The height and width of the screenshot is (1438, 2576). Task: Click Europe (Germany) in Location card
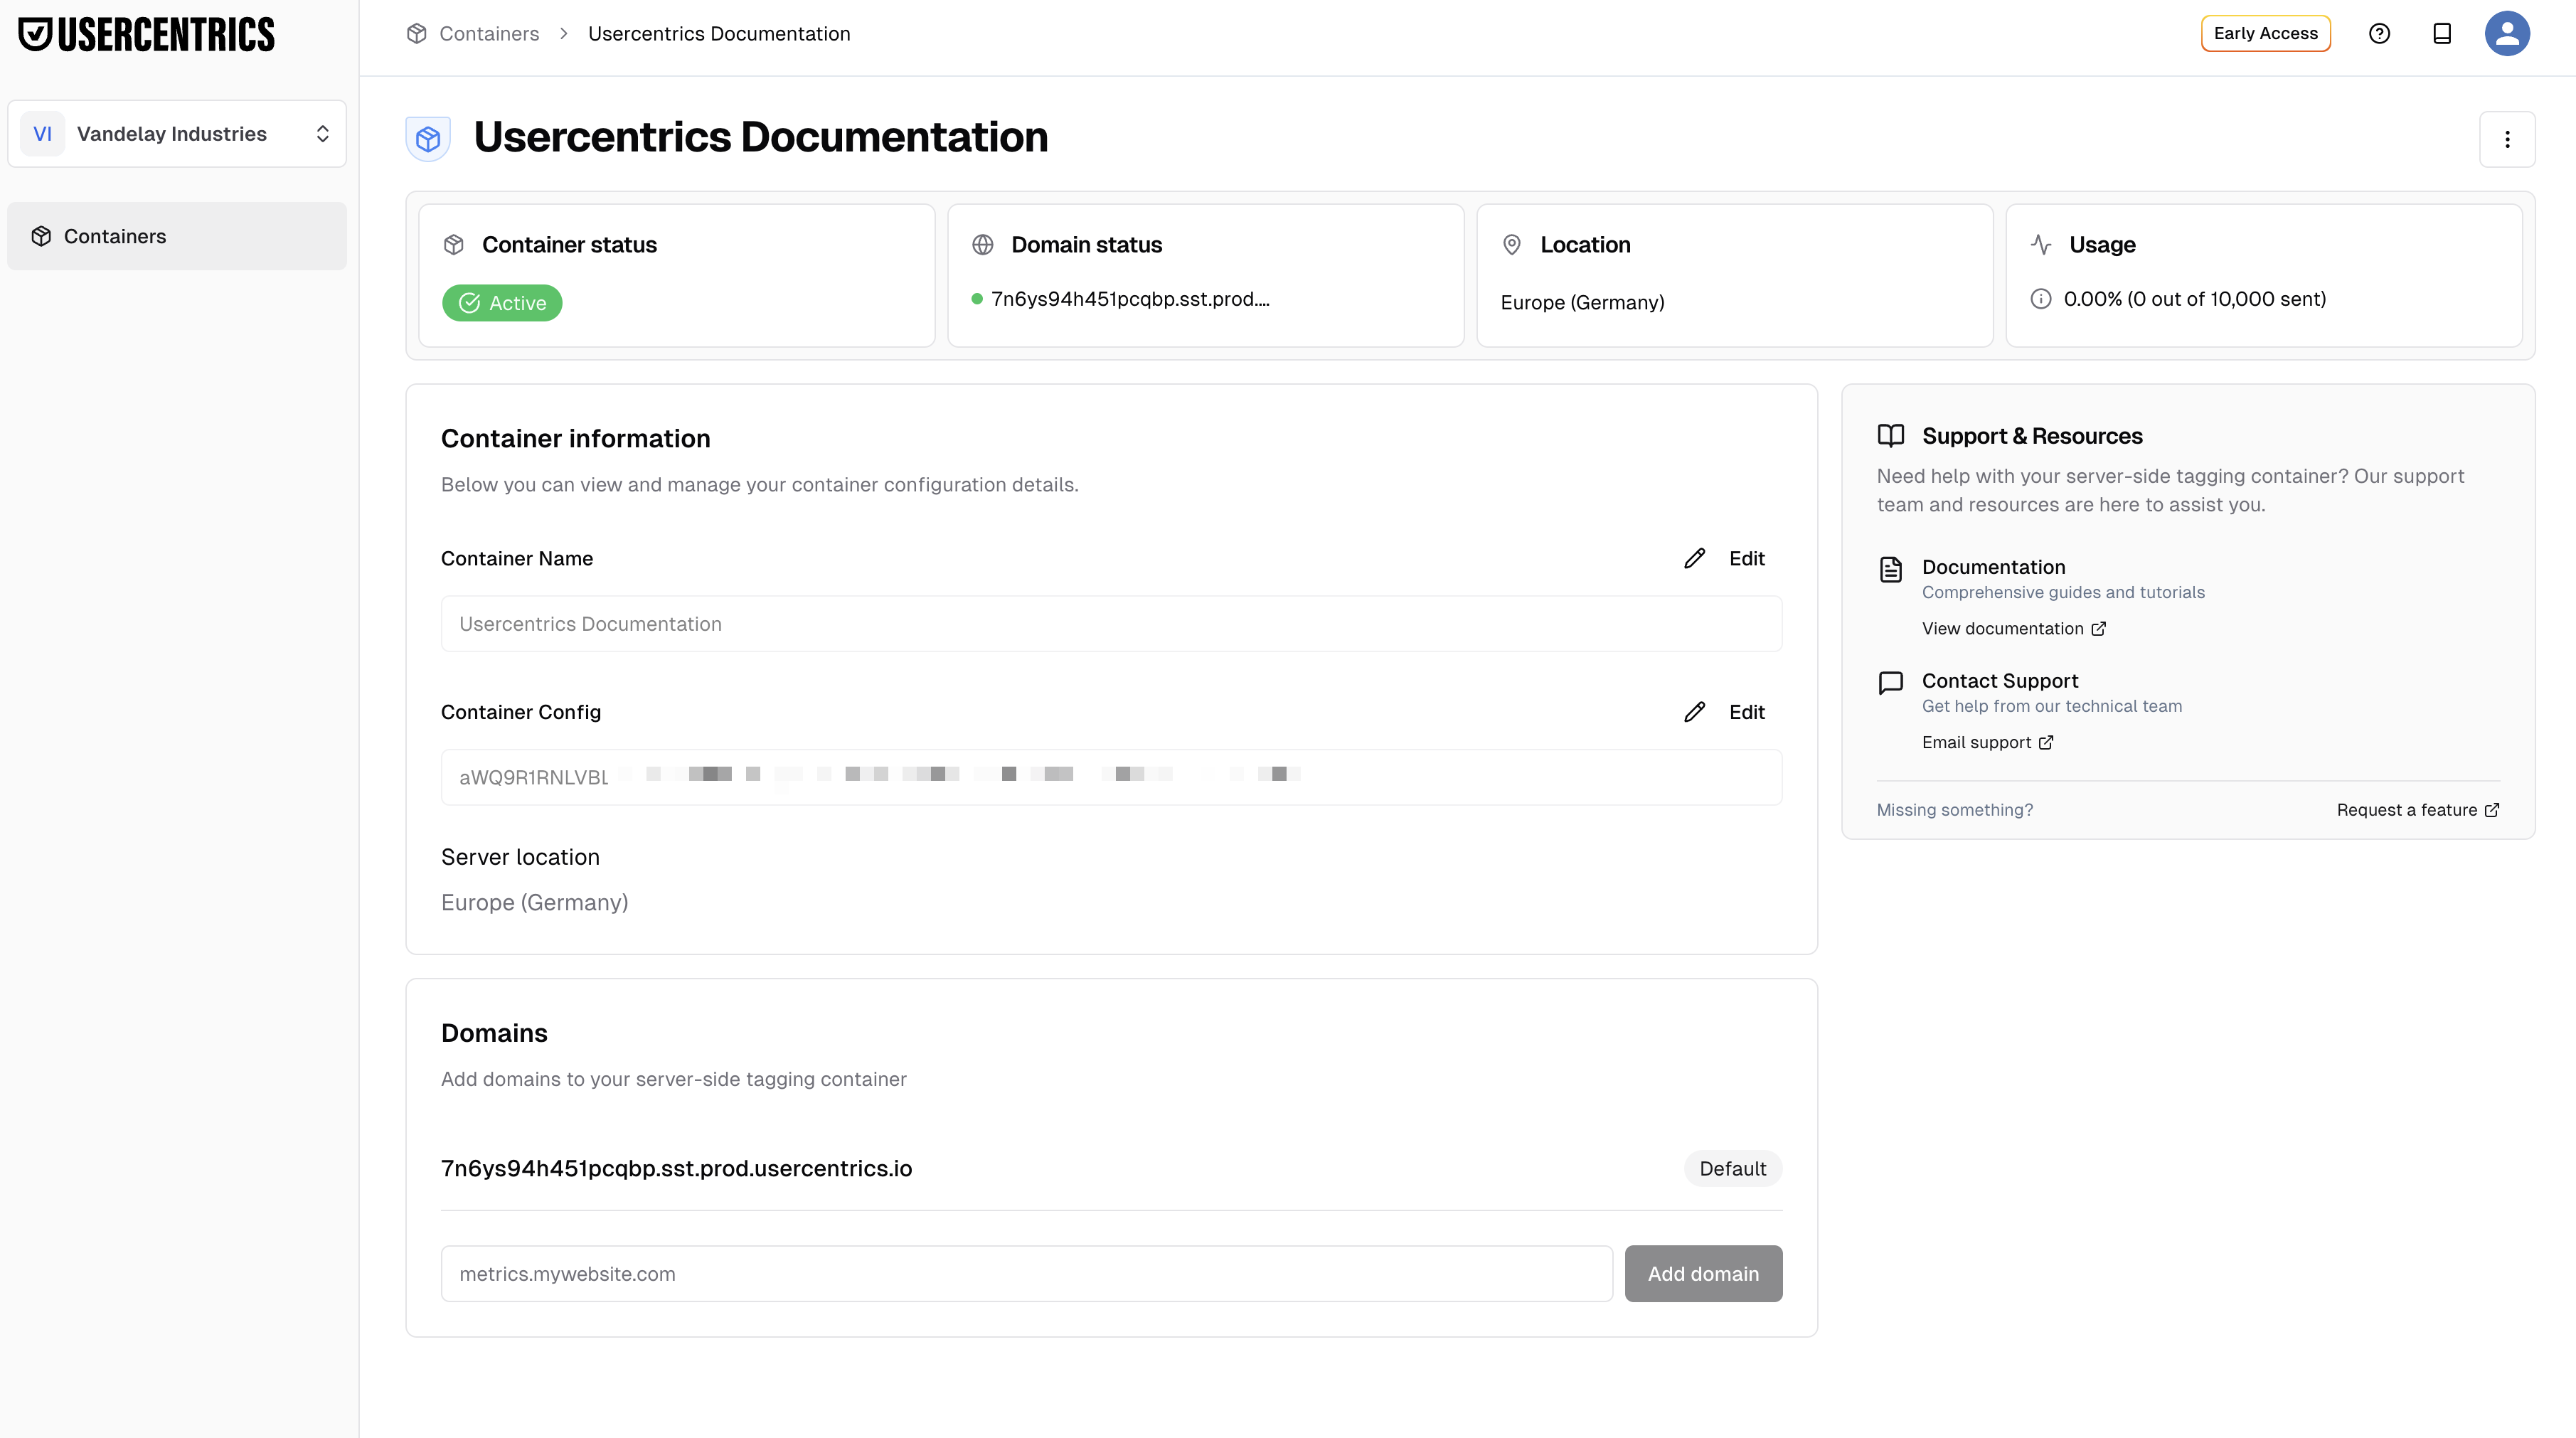(1582, 302)
